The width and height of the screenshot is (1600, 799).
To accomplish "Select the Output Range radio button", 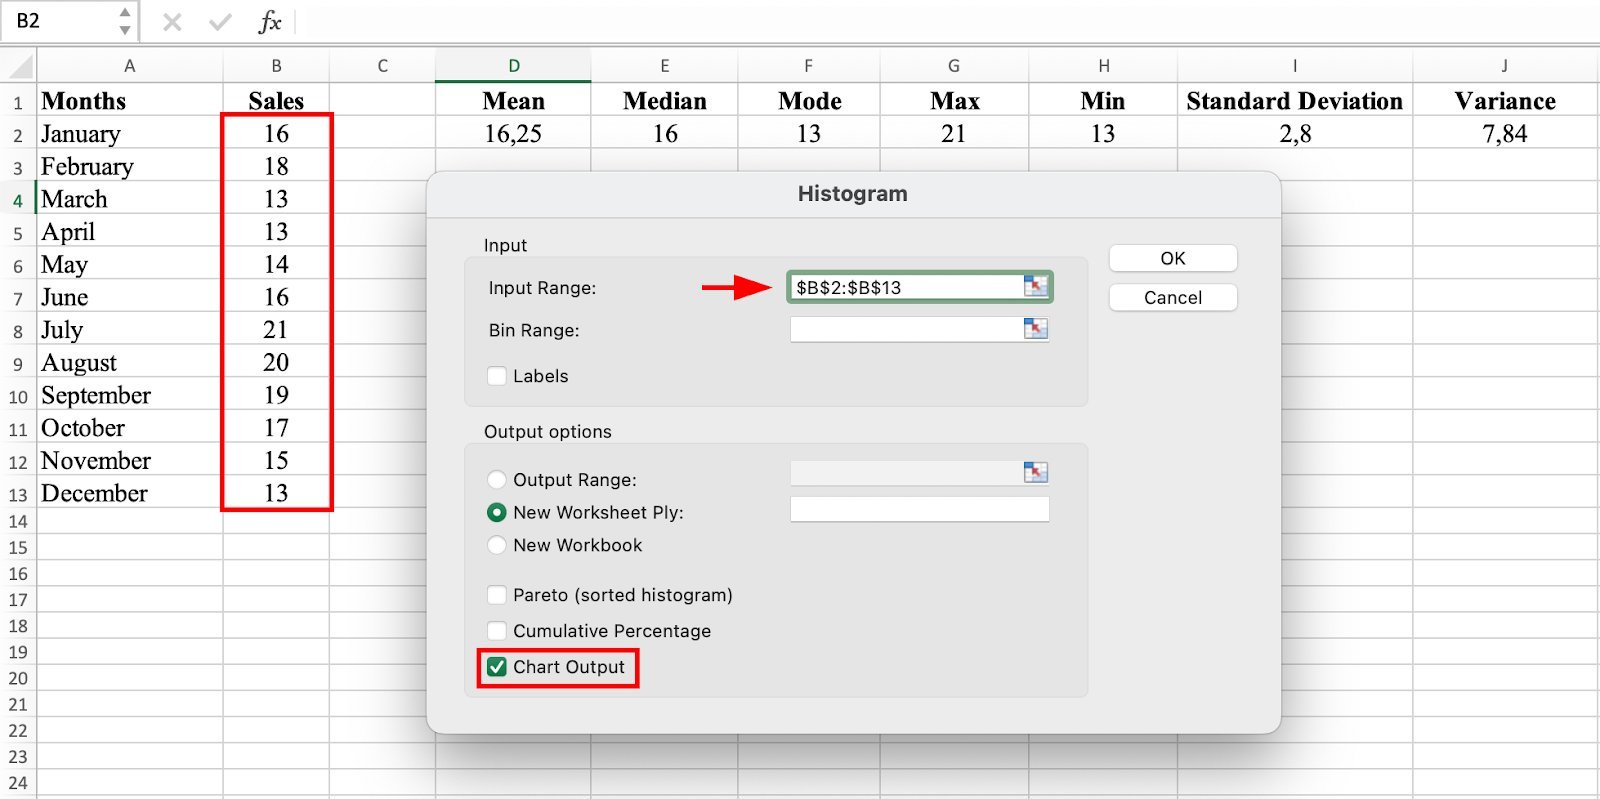I will (497, 480).
